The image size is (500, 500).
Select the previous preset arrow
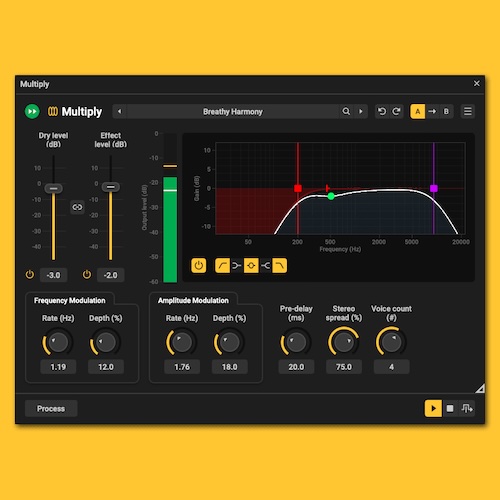pos(120,111)
